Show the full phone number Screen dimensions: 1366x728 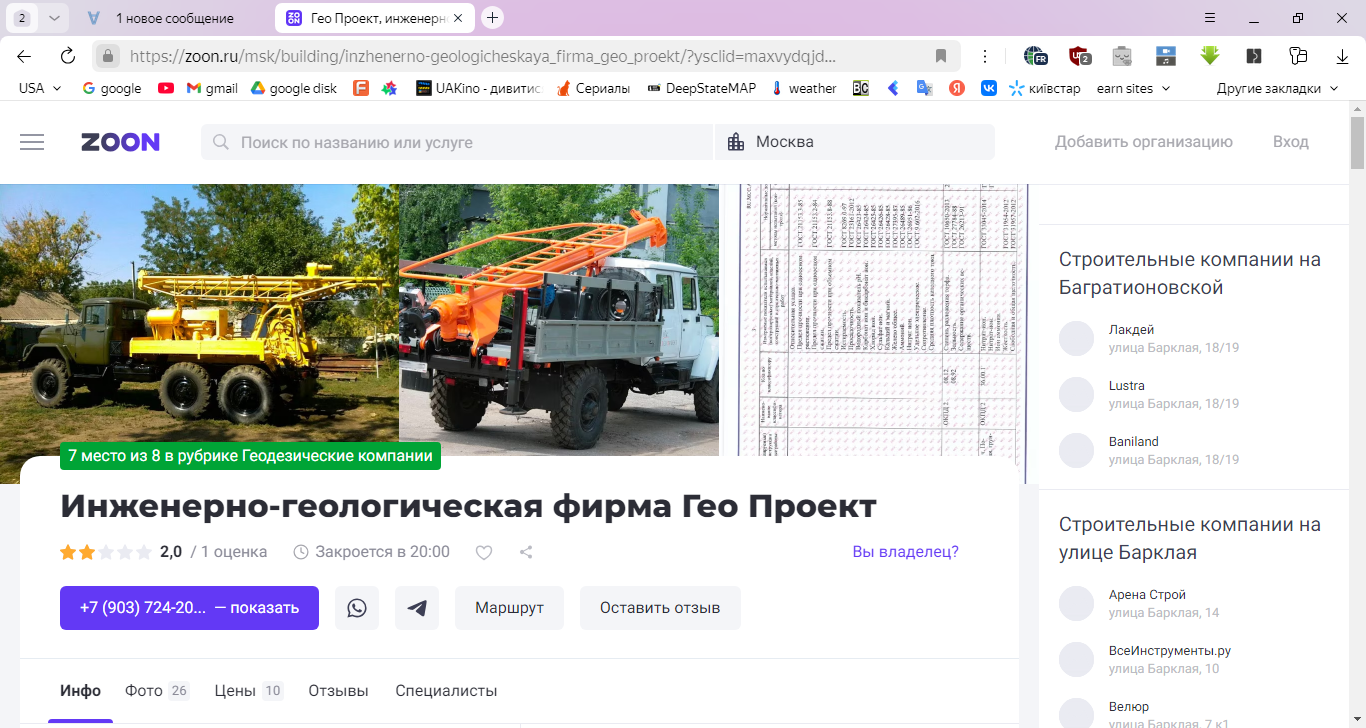pos(189,608)
